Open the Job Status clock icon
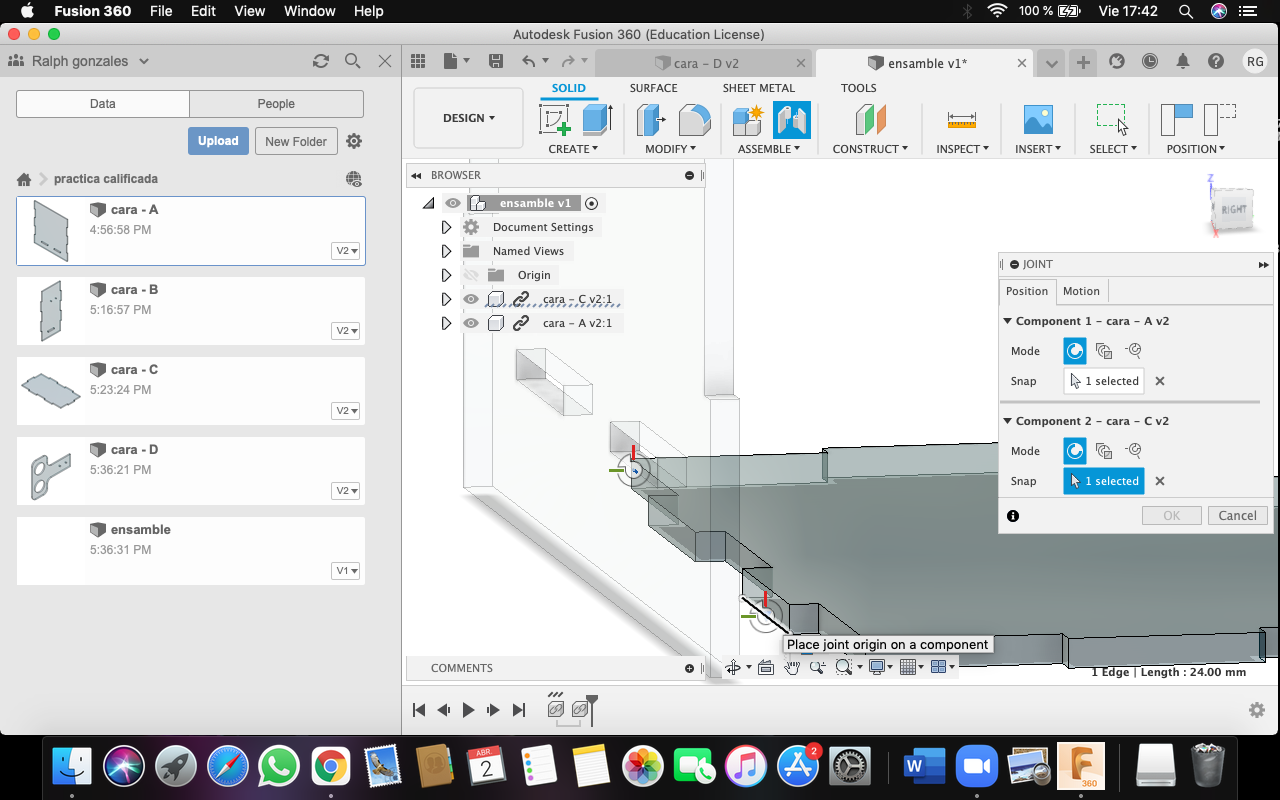The height and width of the screenshot is (800, 1280). [x=1150, y=61]
